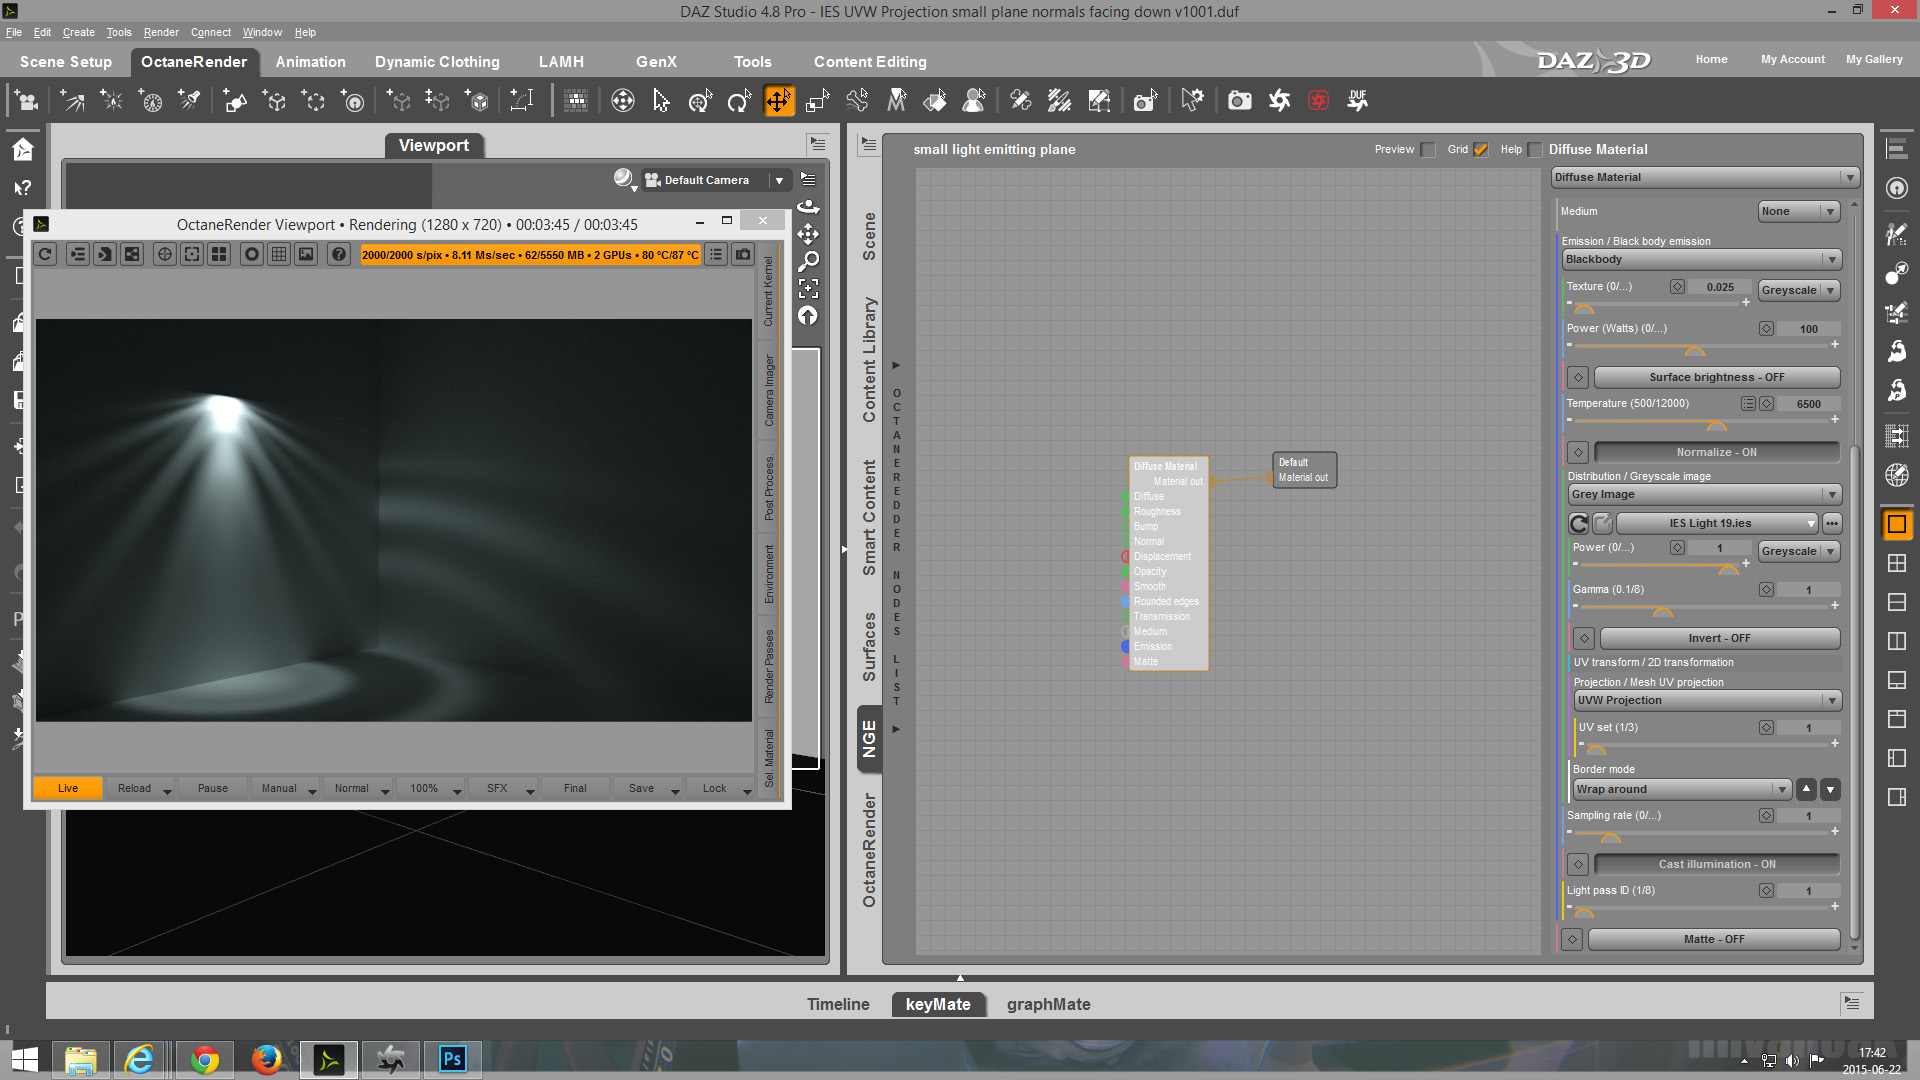Click the restart render icon in OctaneRender Viewport
Screen dimensions: 1920x1080
click(x=45, y=254)
